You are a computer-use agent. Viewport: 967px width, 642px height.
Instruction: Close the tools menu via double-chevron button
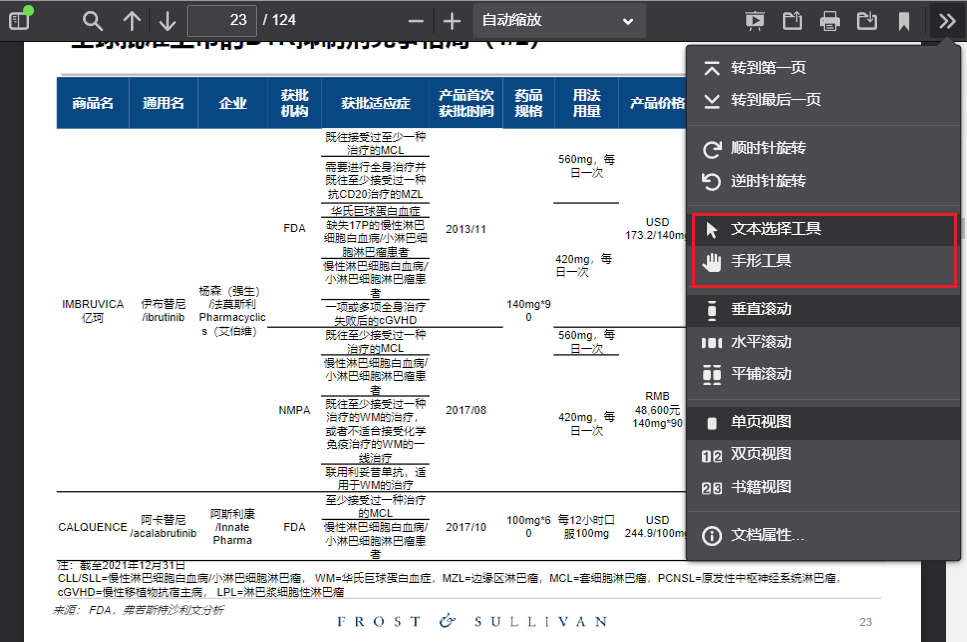tap(947, 20)
